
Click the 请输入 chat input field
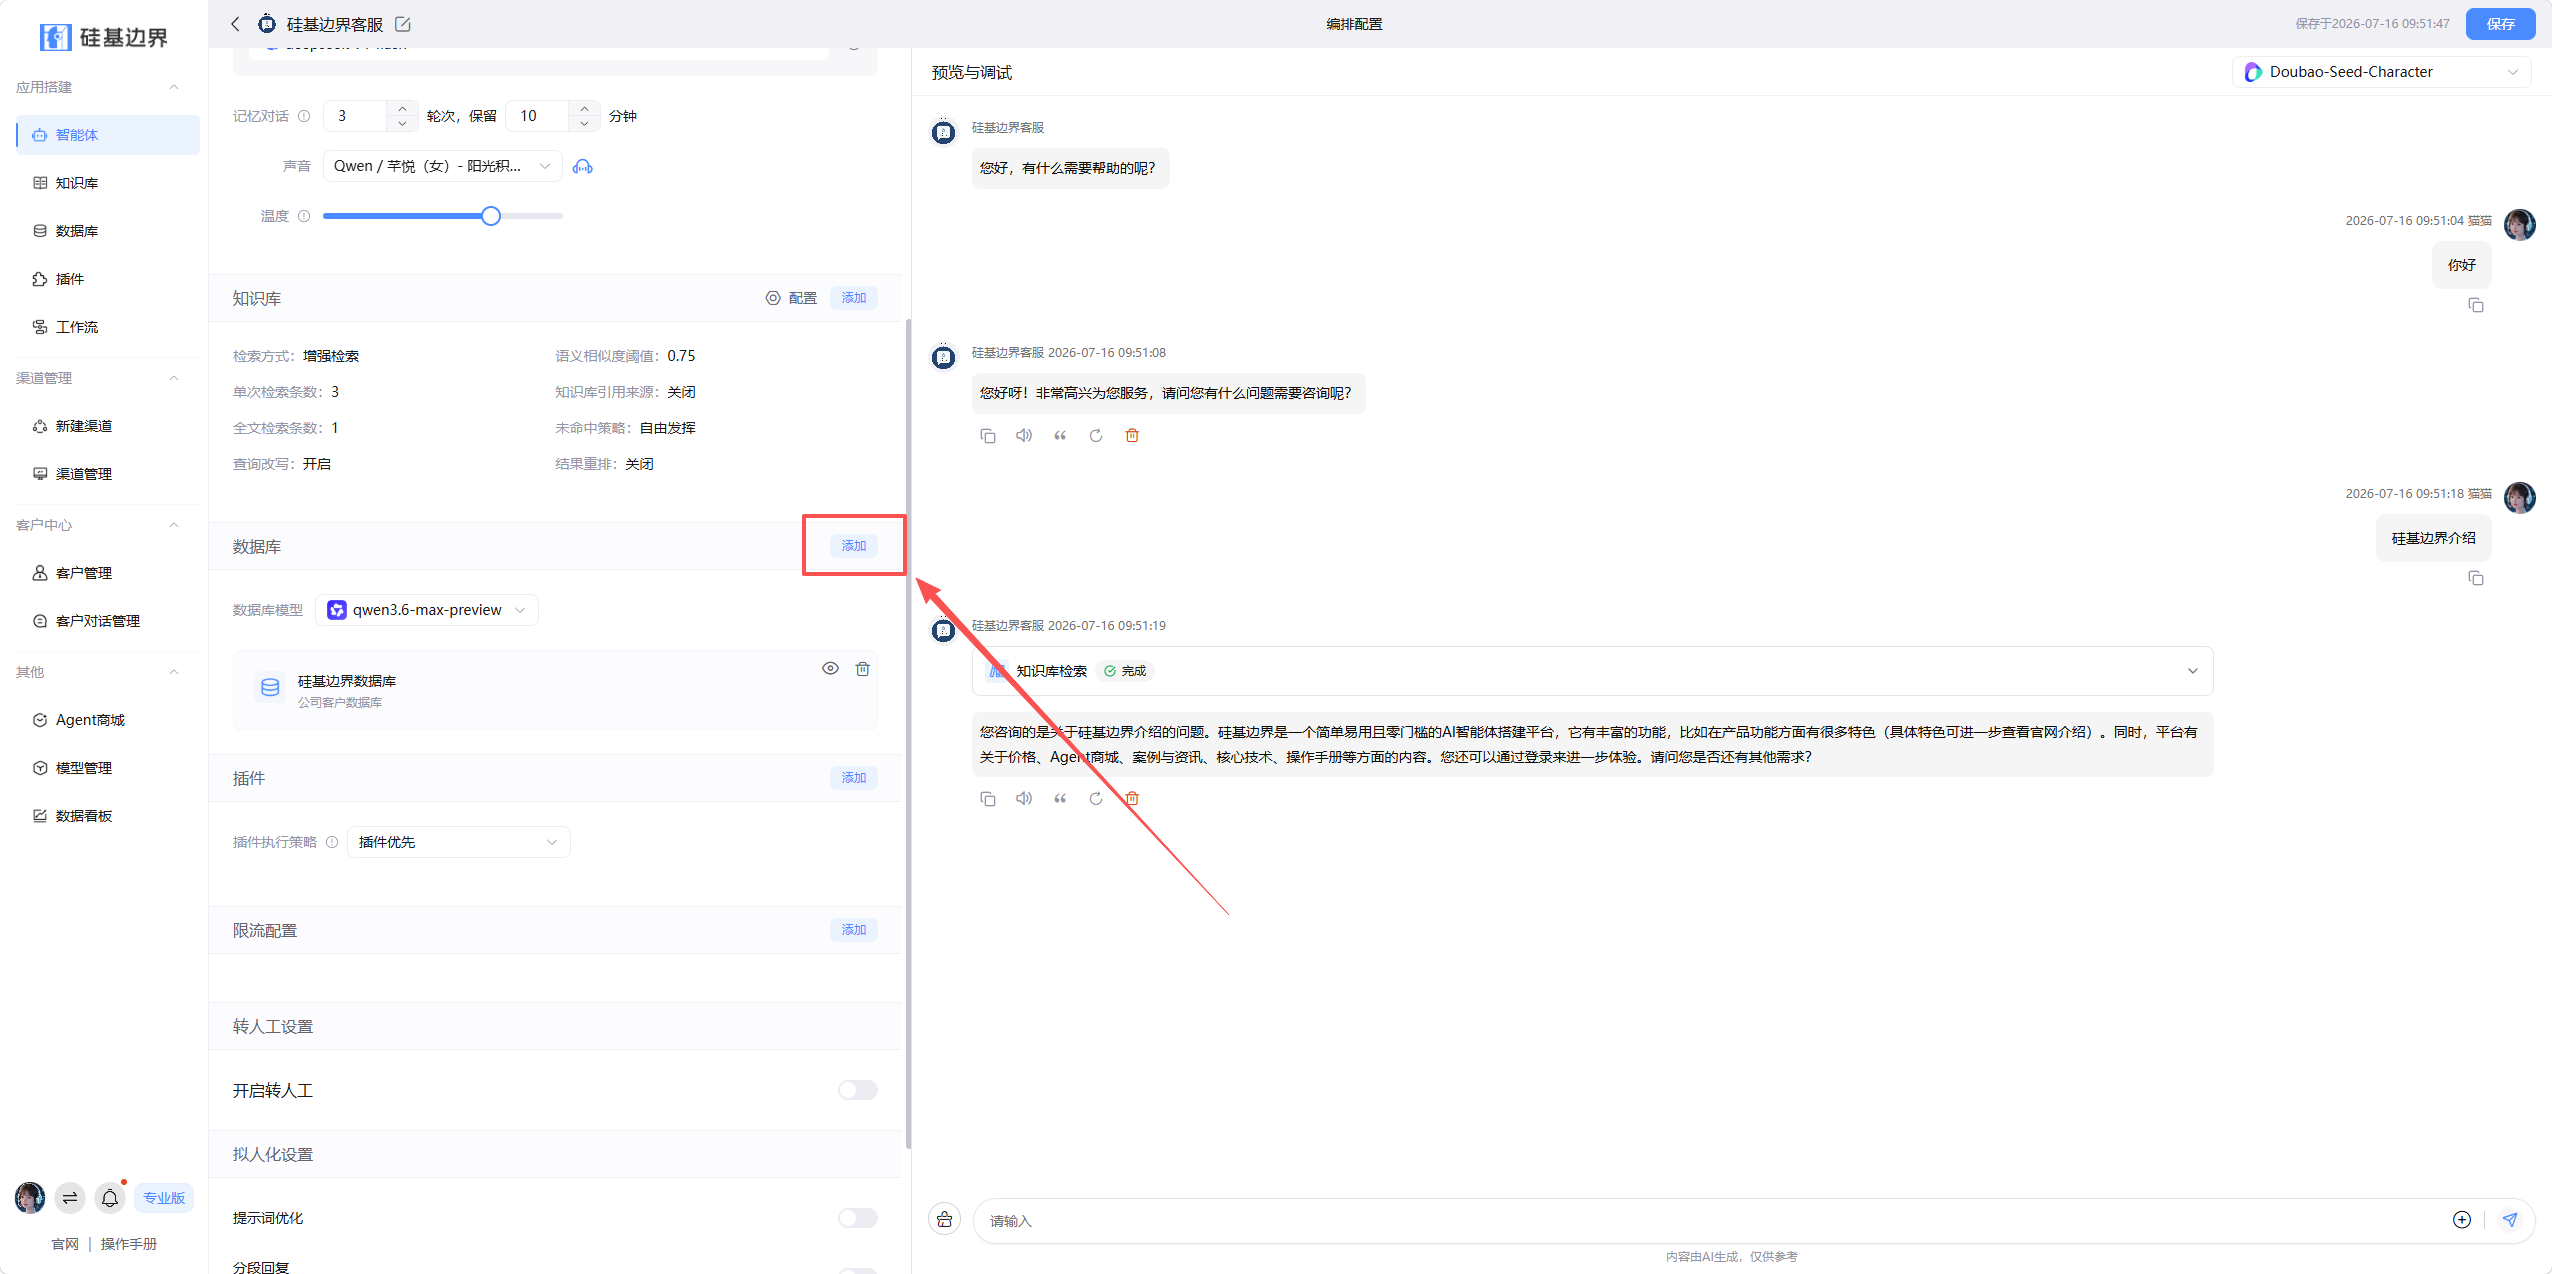point(1710,1220)
